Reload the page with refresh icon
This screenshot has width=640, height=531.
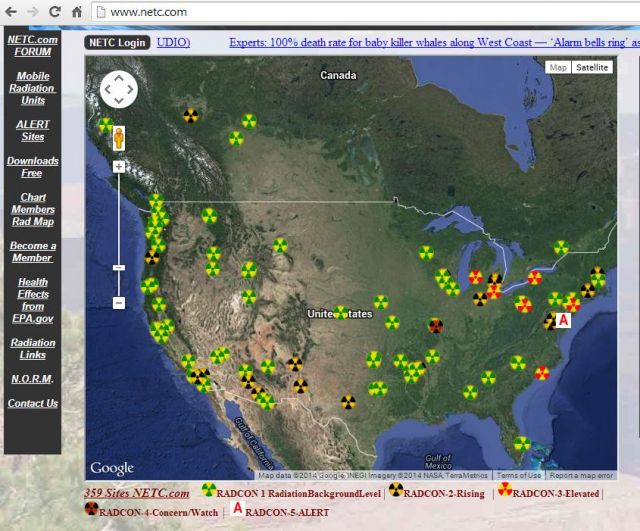(x=55, y=12)
